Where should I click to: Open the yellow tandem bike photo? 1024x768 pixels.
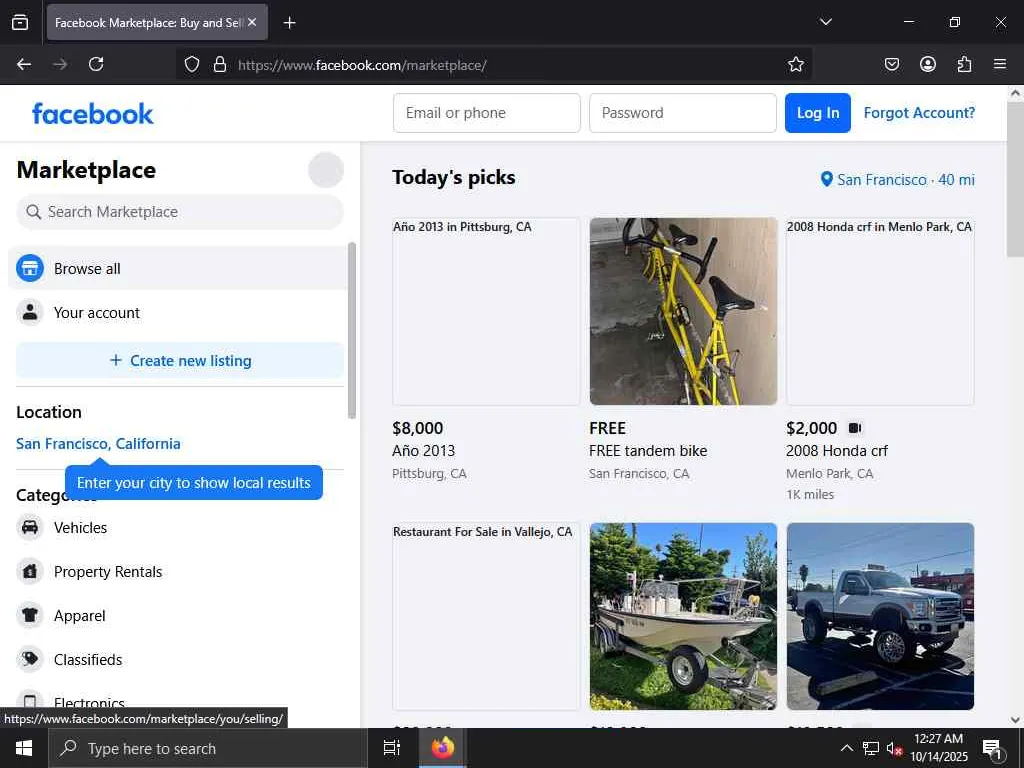point(683,312)
